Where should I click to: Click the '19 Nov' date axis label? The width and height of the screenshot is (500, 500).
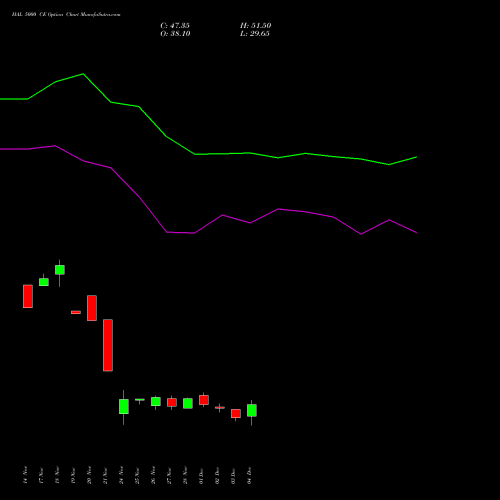pos(73,475)
